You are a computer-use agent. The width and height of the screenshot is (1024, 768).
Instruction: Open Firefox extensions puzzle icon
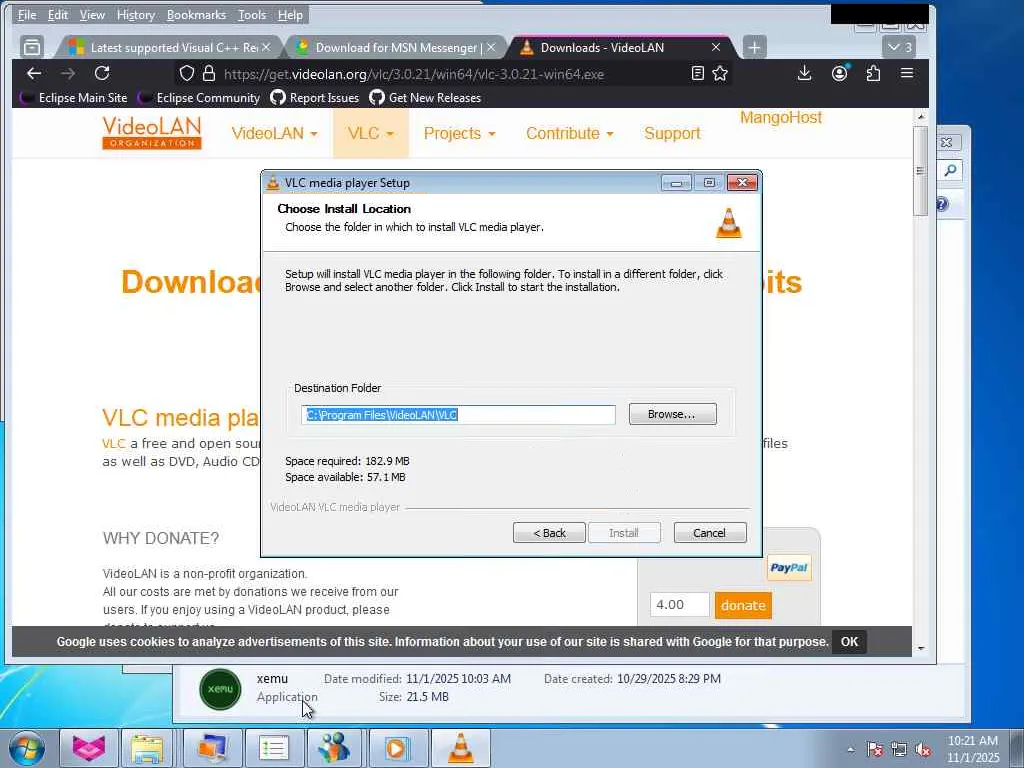pyautogui.click(x=873, y=73)
